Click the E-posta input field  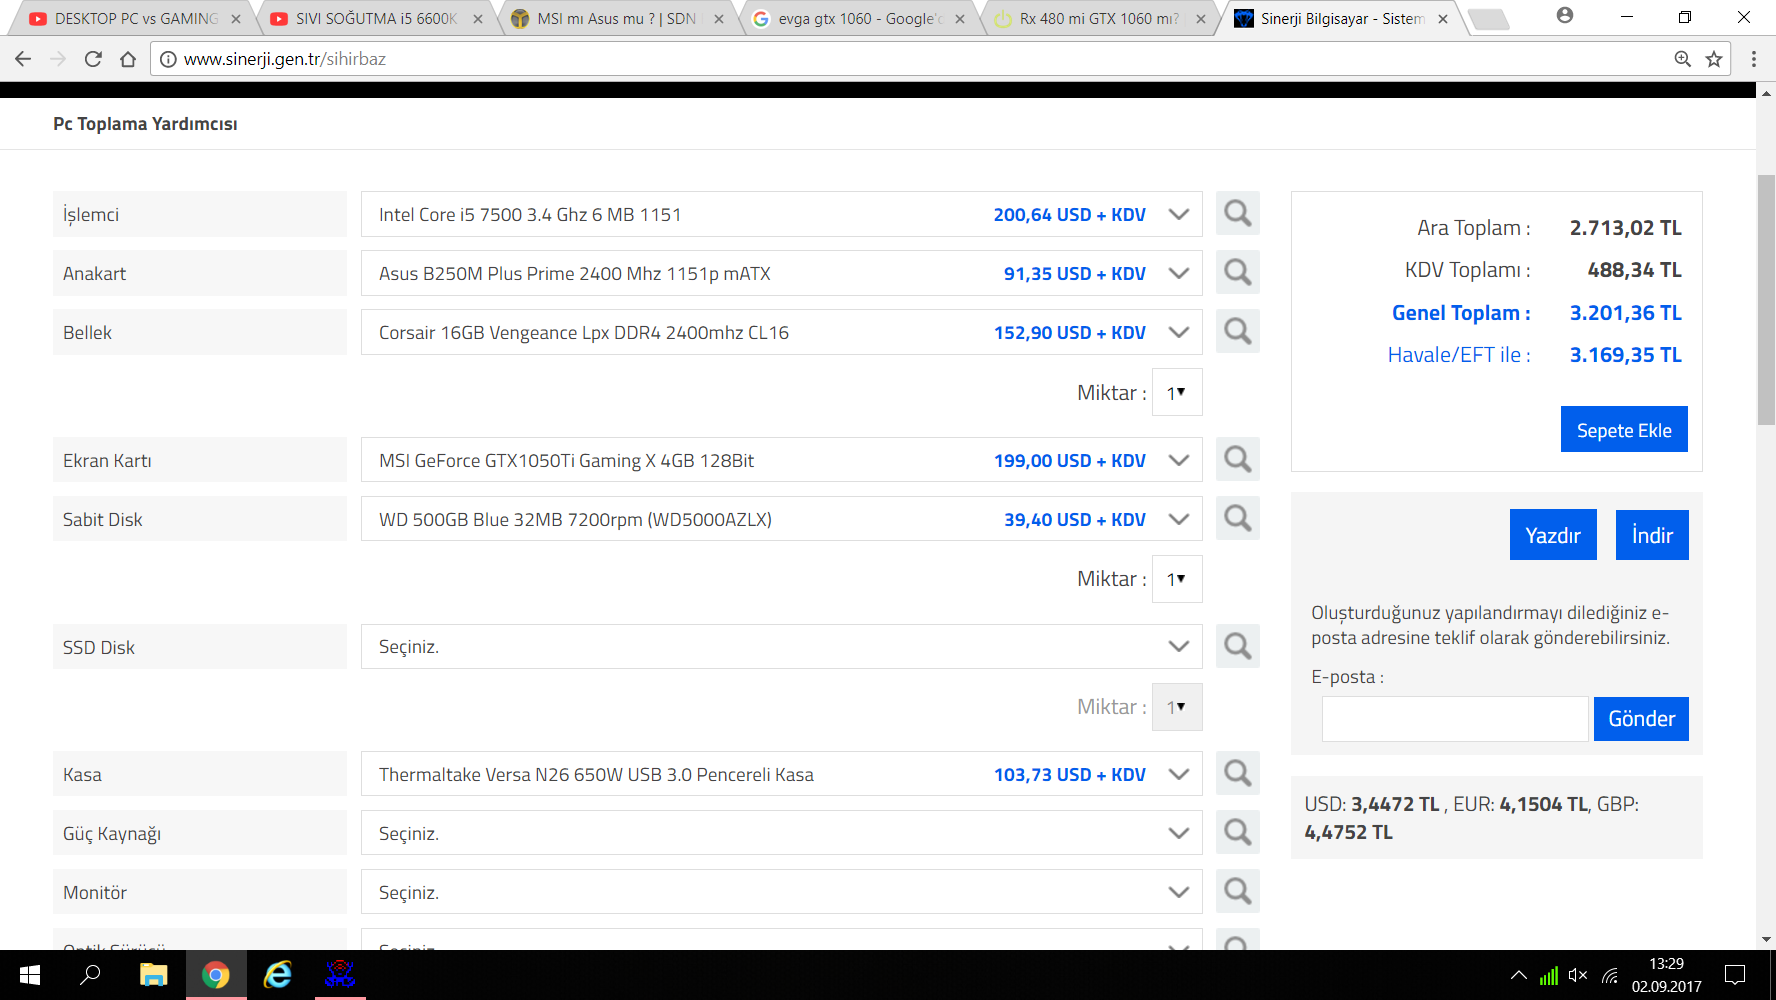pos(1455,719)
